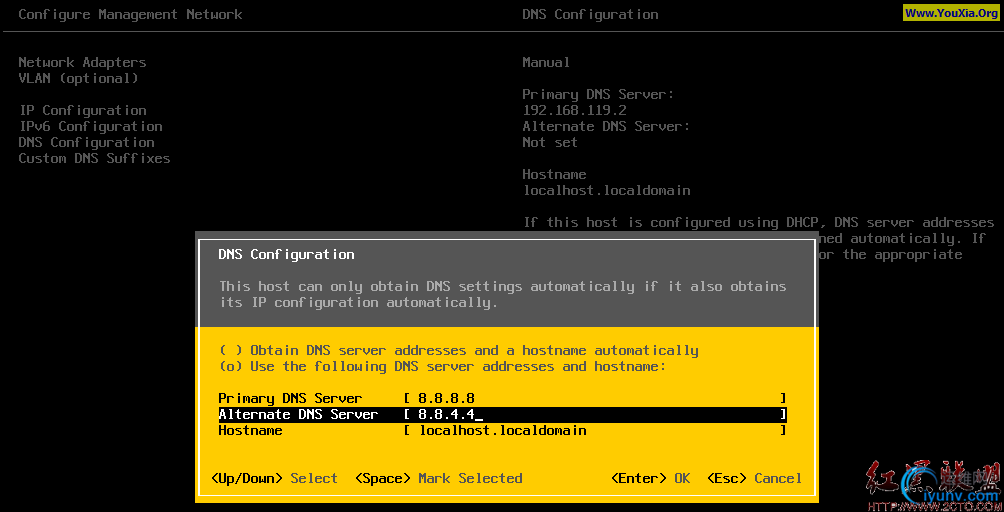Click the Alternate DNS Server: label in right panel

[x=606, y=126]
